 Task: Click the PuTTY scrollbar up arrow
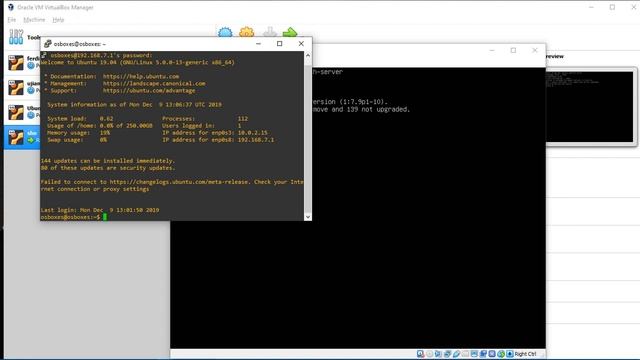point(308,55)
